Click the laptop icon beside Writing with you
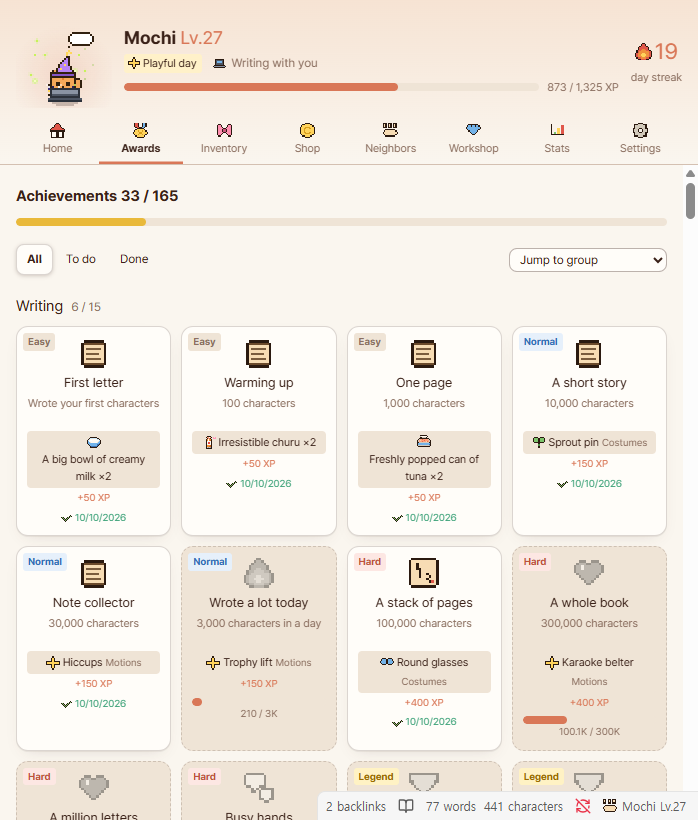 pos(220,63)
